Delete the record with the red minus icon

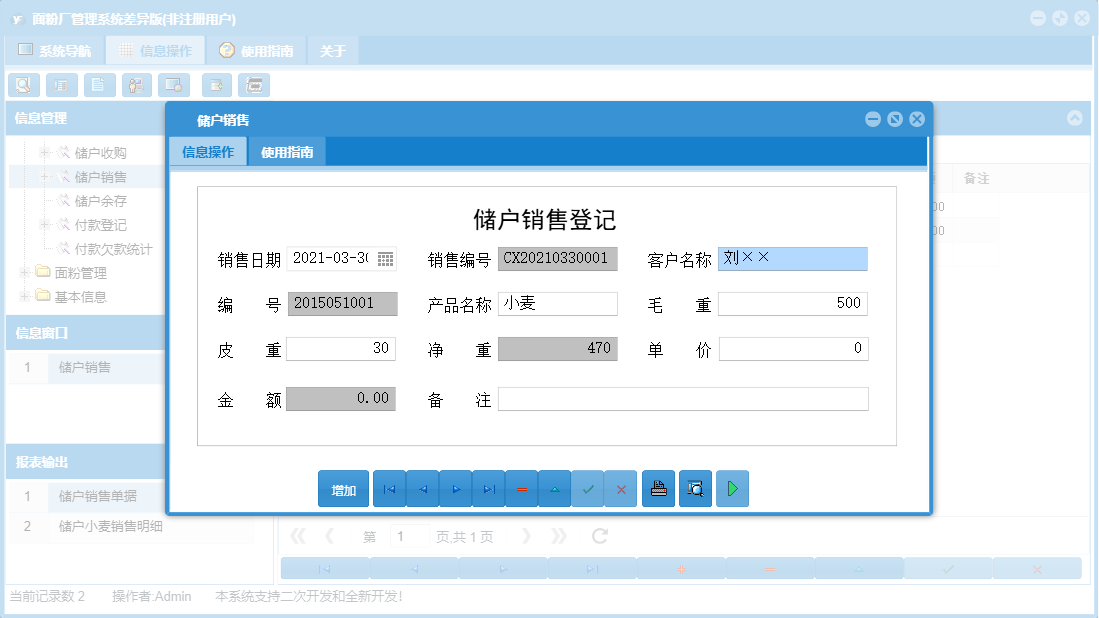click(521, 488)
